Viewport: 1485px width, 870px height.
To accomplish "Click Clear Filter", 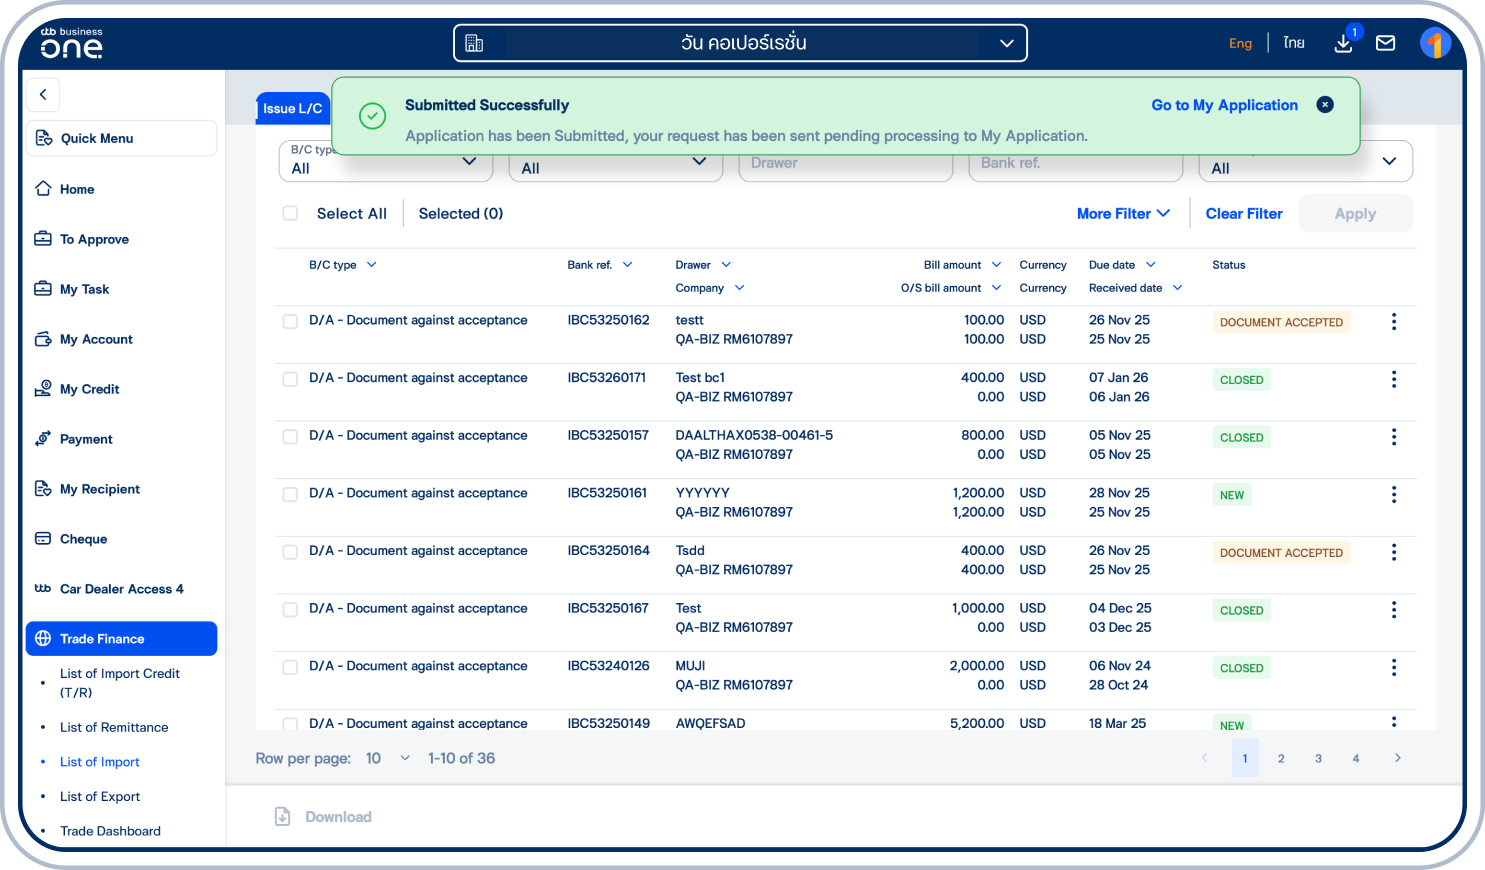I will click(1243, 214).
